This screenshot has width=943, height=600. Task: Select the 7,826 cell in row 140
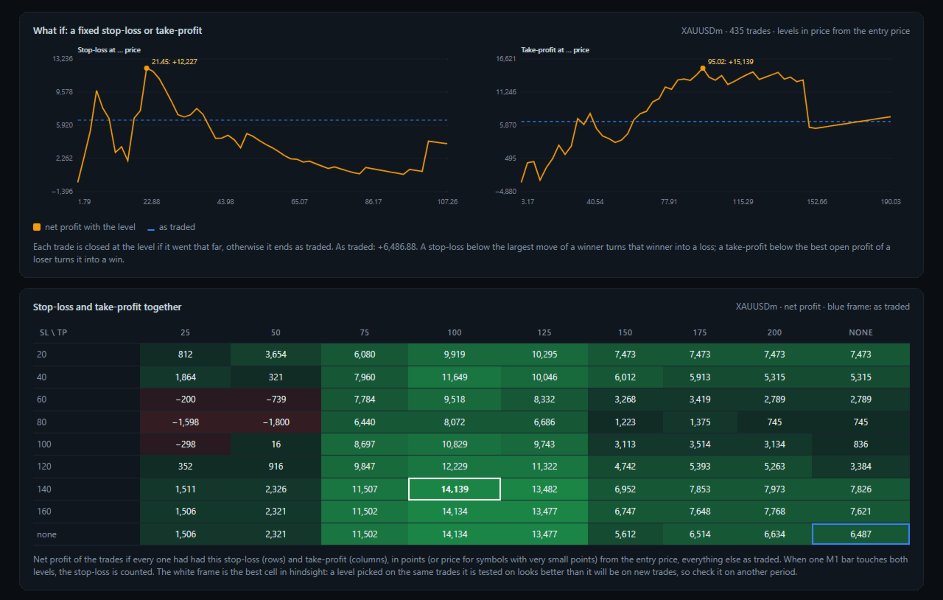pyautogui.click(x=861, y=489)
